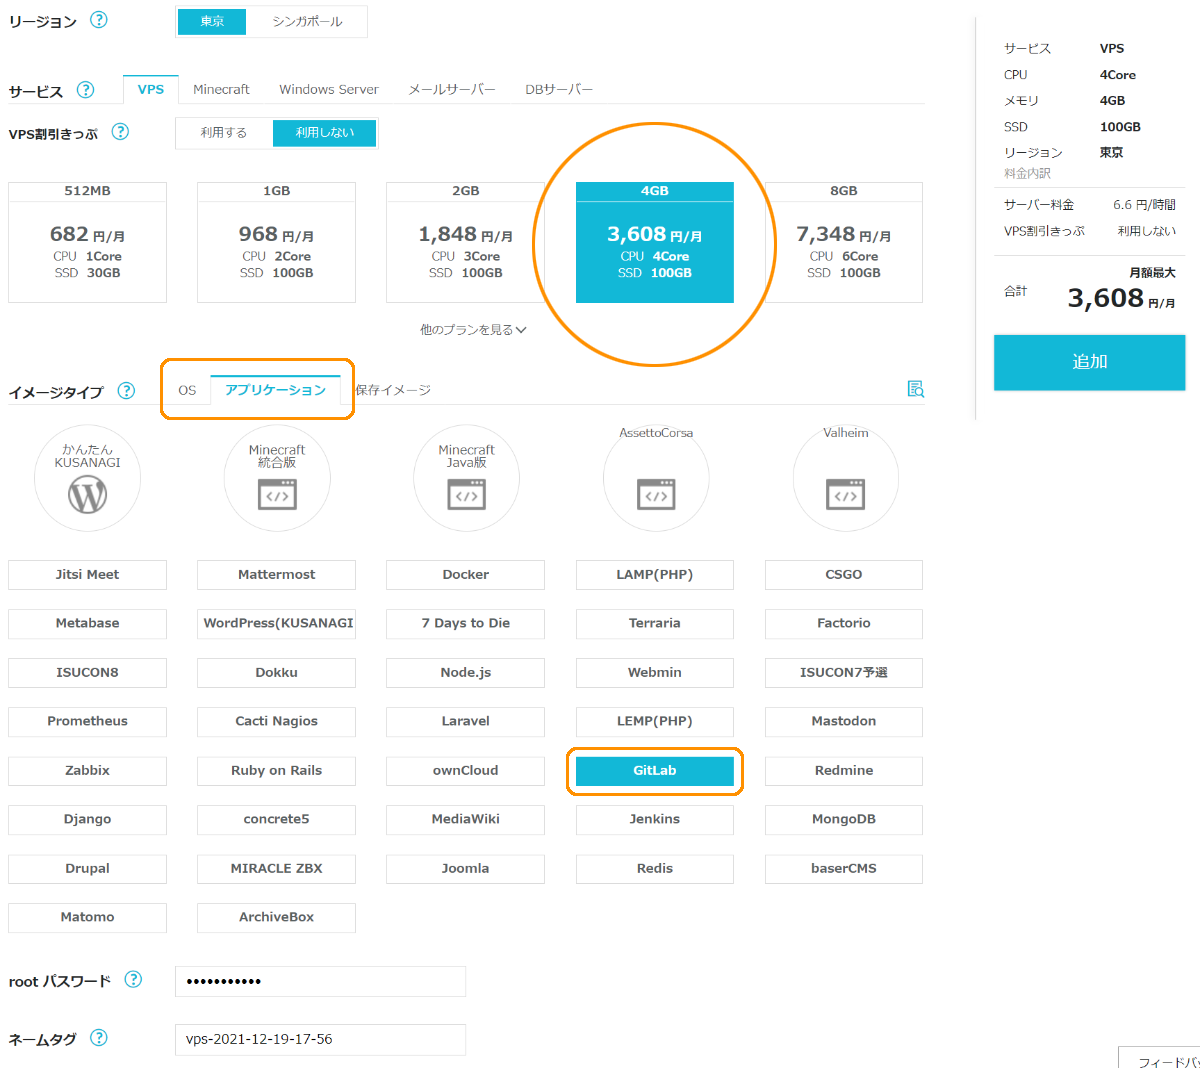
Task: Select the 4GB plan card
Action: click(655, 242)
